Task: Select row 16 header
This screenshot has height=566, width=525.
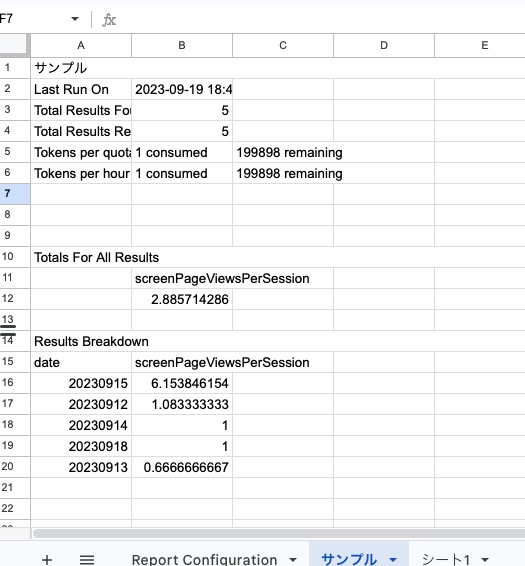Action: point(15,383)
